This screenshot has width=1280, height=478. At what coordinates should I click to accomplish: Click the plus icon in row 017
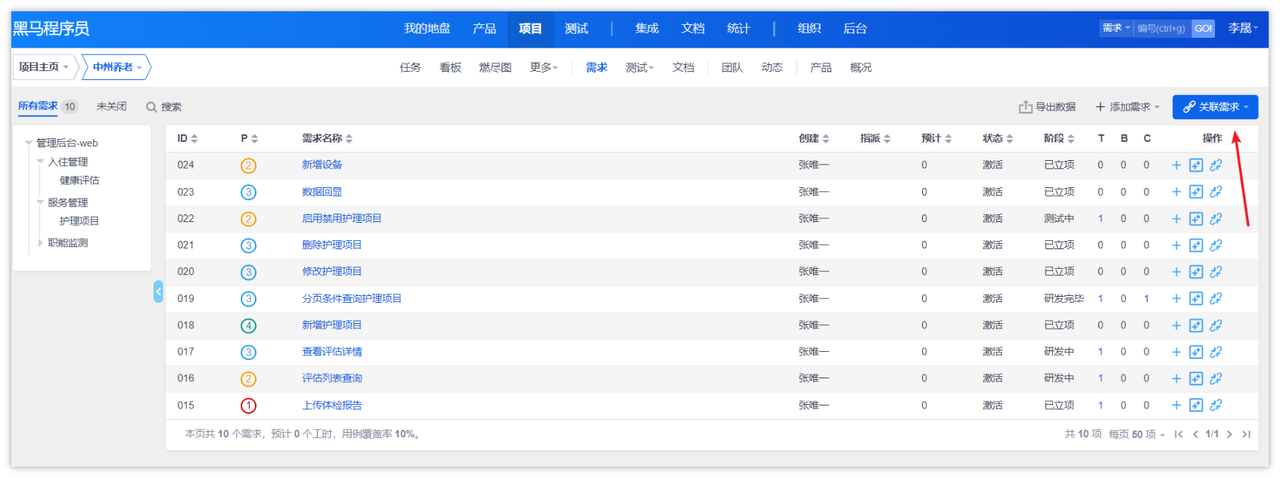click(x=1176, y=352)
